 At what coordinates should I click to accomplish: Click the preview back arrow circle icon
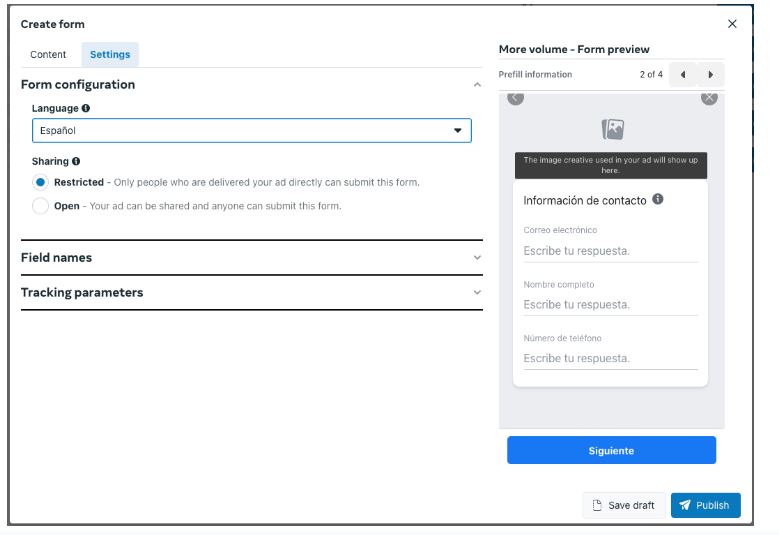coord(516,98)
